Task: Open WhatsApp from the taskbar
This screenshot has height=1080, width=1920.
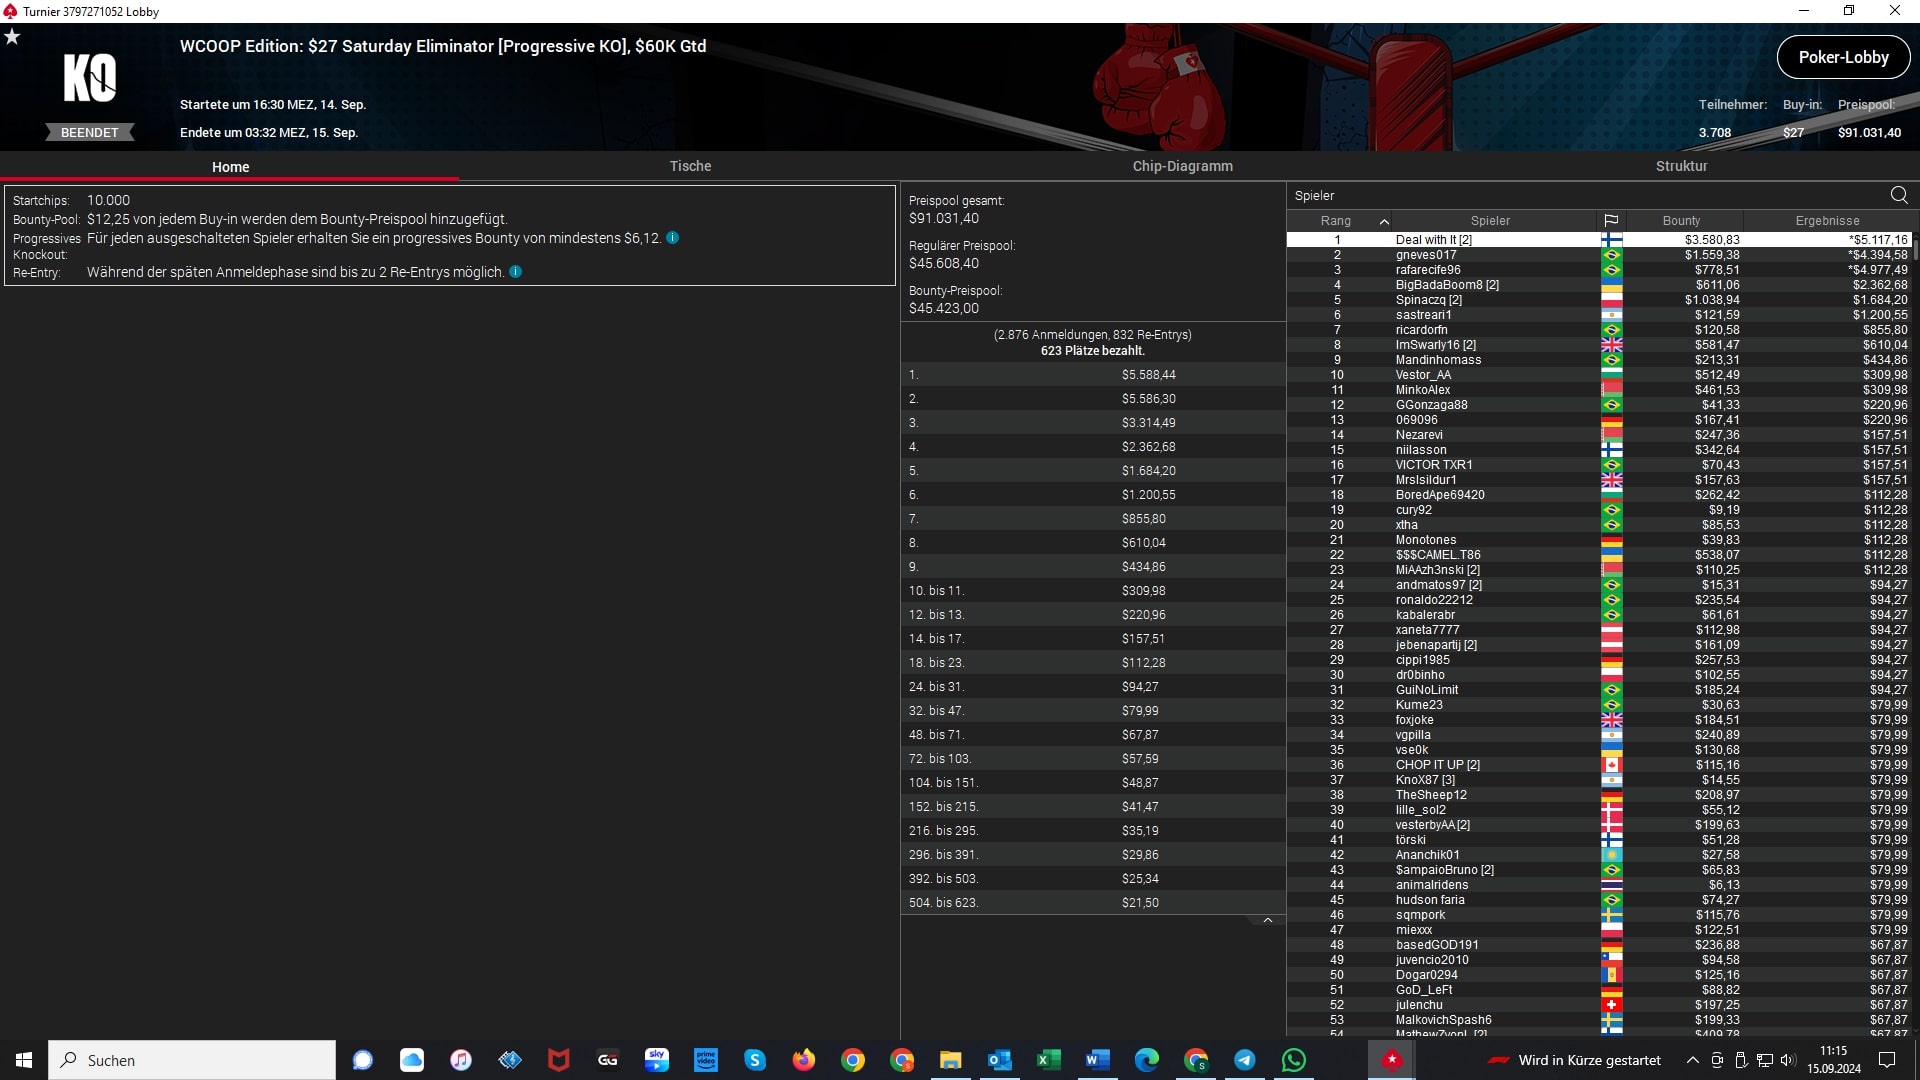Action: (1294, 1060)
